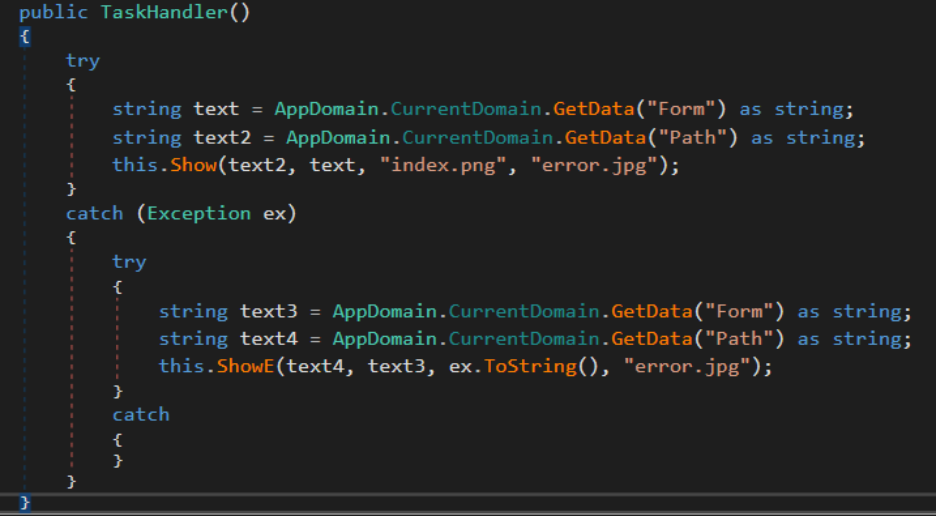This screenshot has height=516, width=936.
Task: Click the nested try keyword inside catch
Action: point(129,261)
